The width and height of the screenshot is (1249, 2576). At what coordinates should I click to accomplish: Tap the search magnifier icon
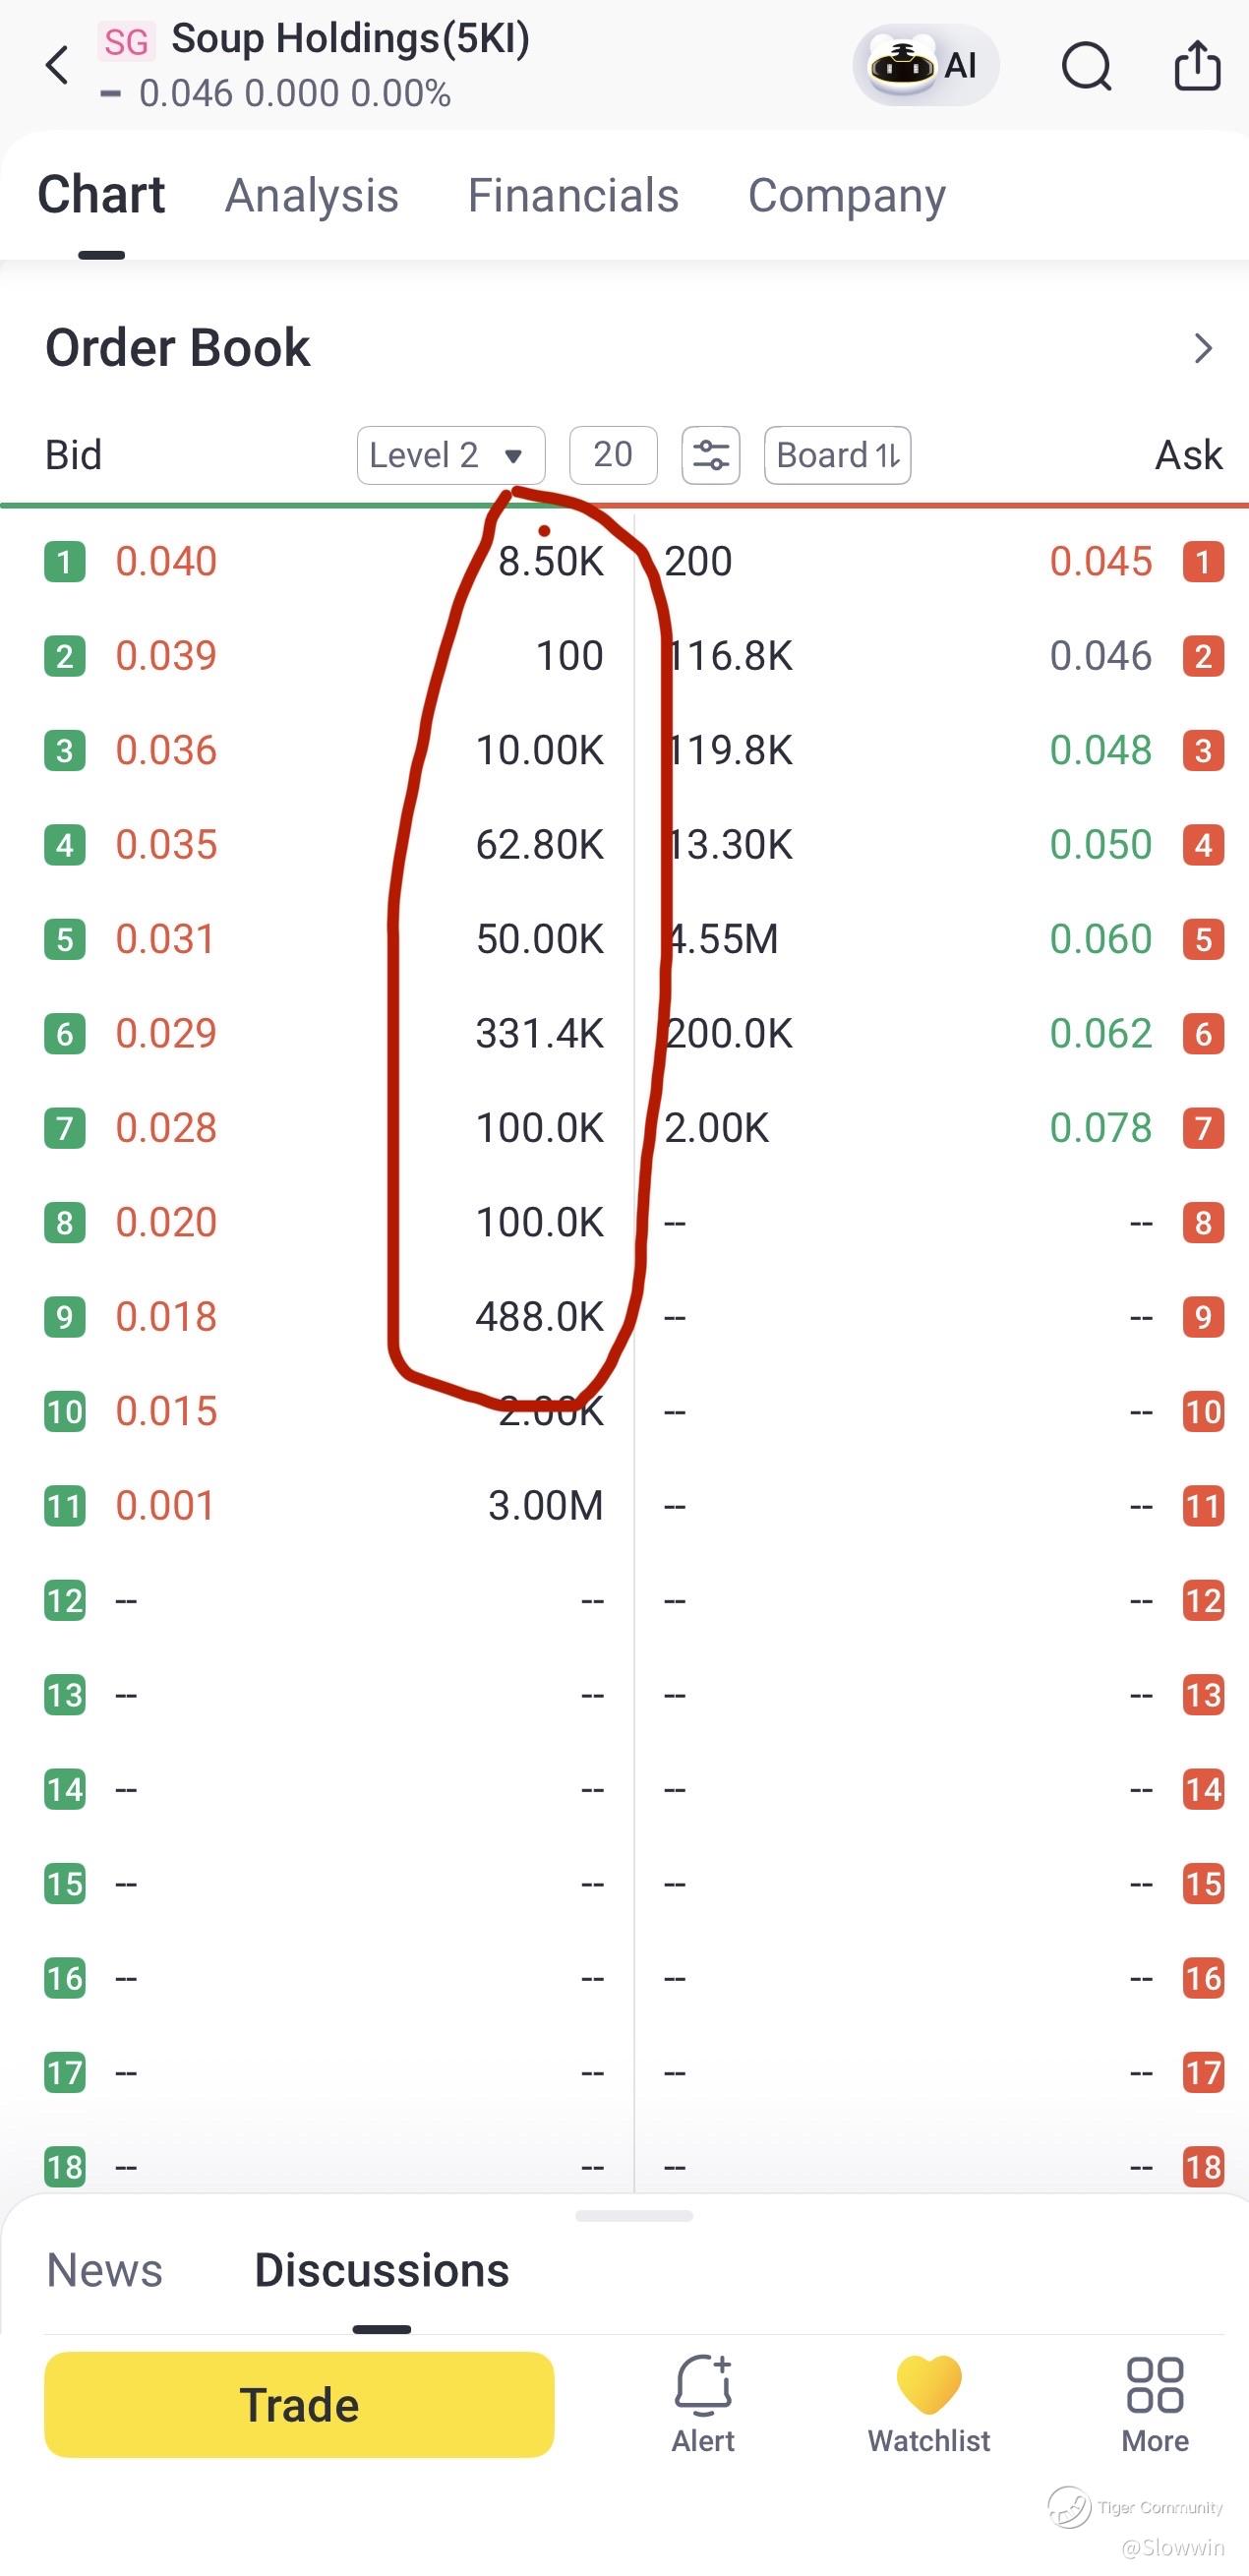tap(1086, 66)
